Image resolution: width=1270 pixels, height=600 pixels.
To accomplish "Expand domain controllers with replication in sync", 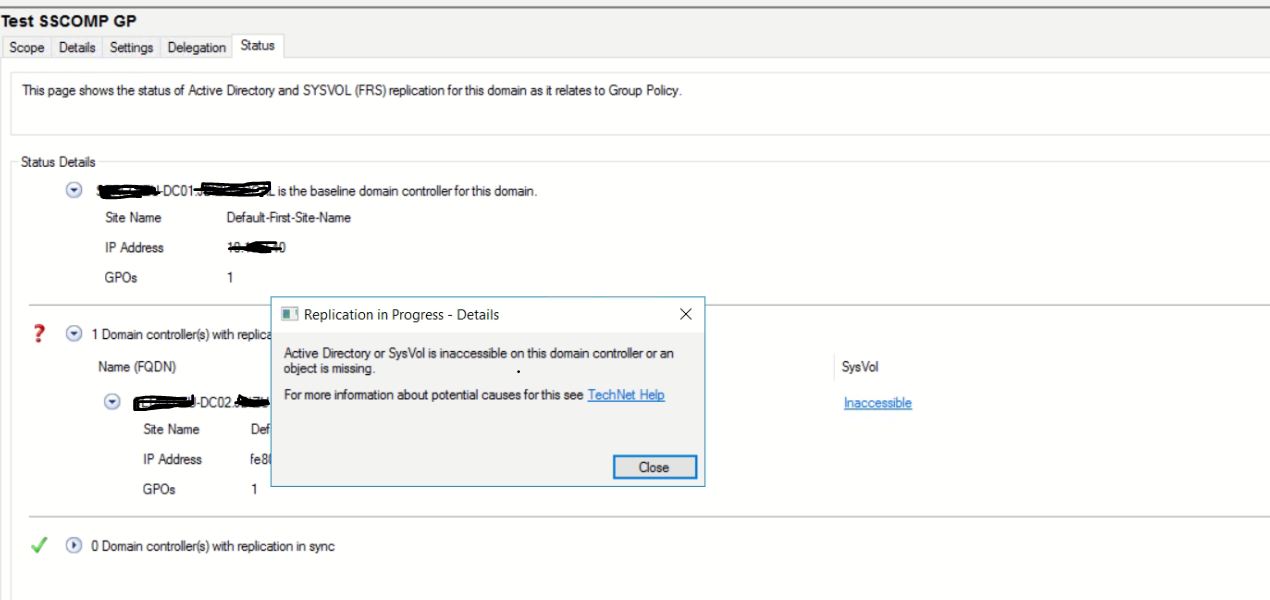I will click(73, 546).
